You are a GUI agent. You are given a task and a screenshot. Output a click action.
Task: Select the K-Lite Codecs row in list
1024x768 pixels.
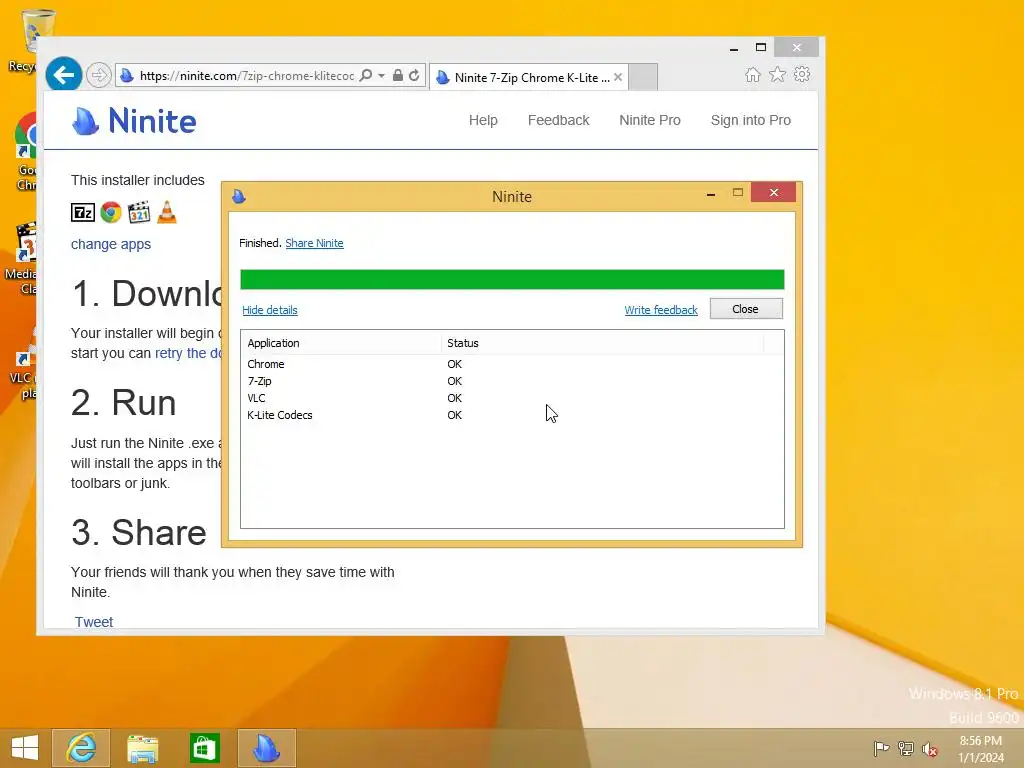click(512, 415)
